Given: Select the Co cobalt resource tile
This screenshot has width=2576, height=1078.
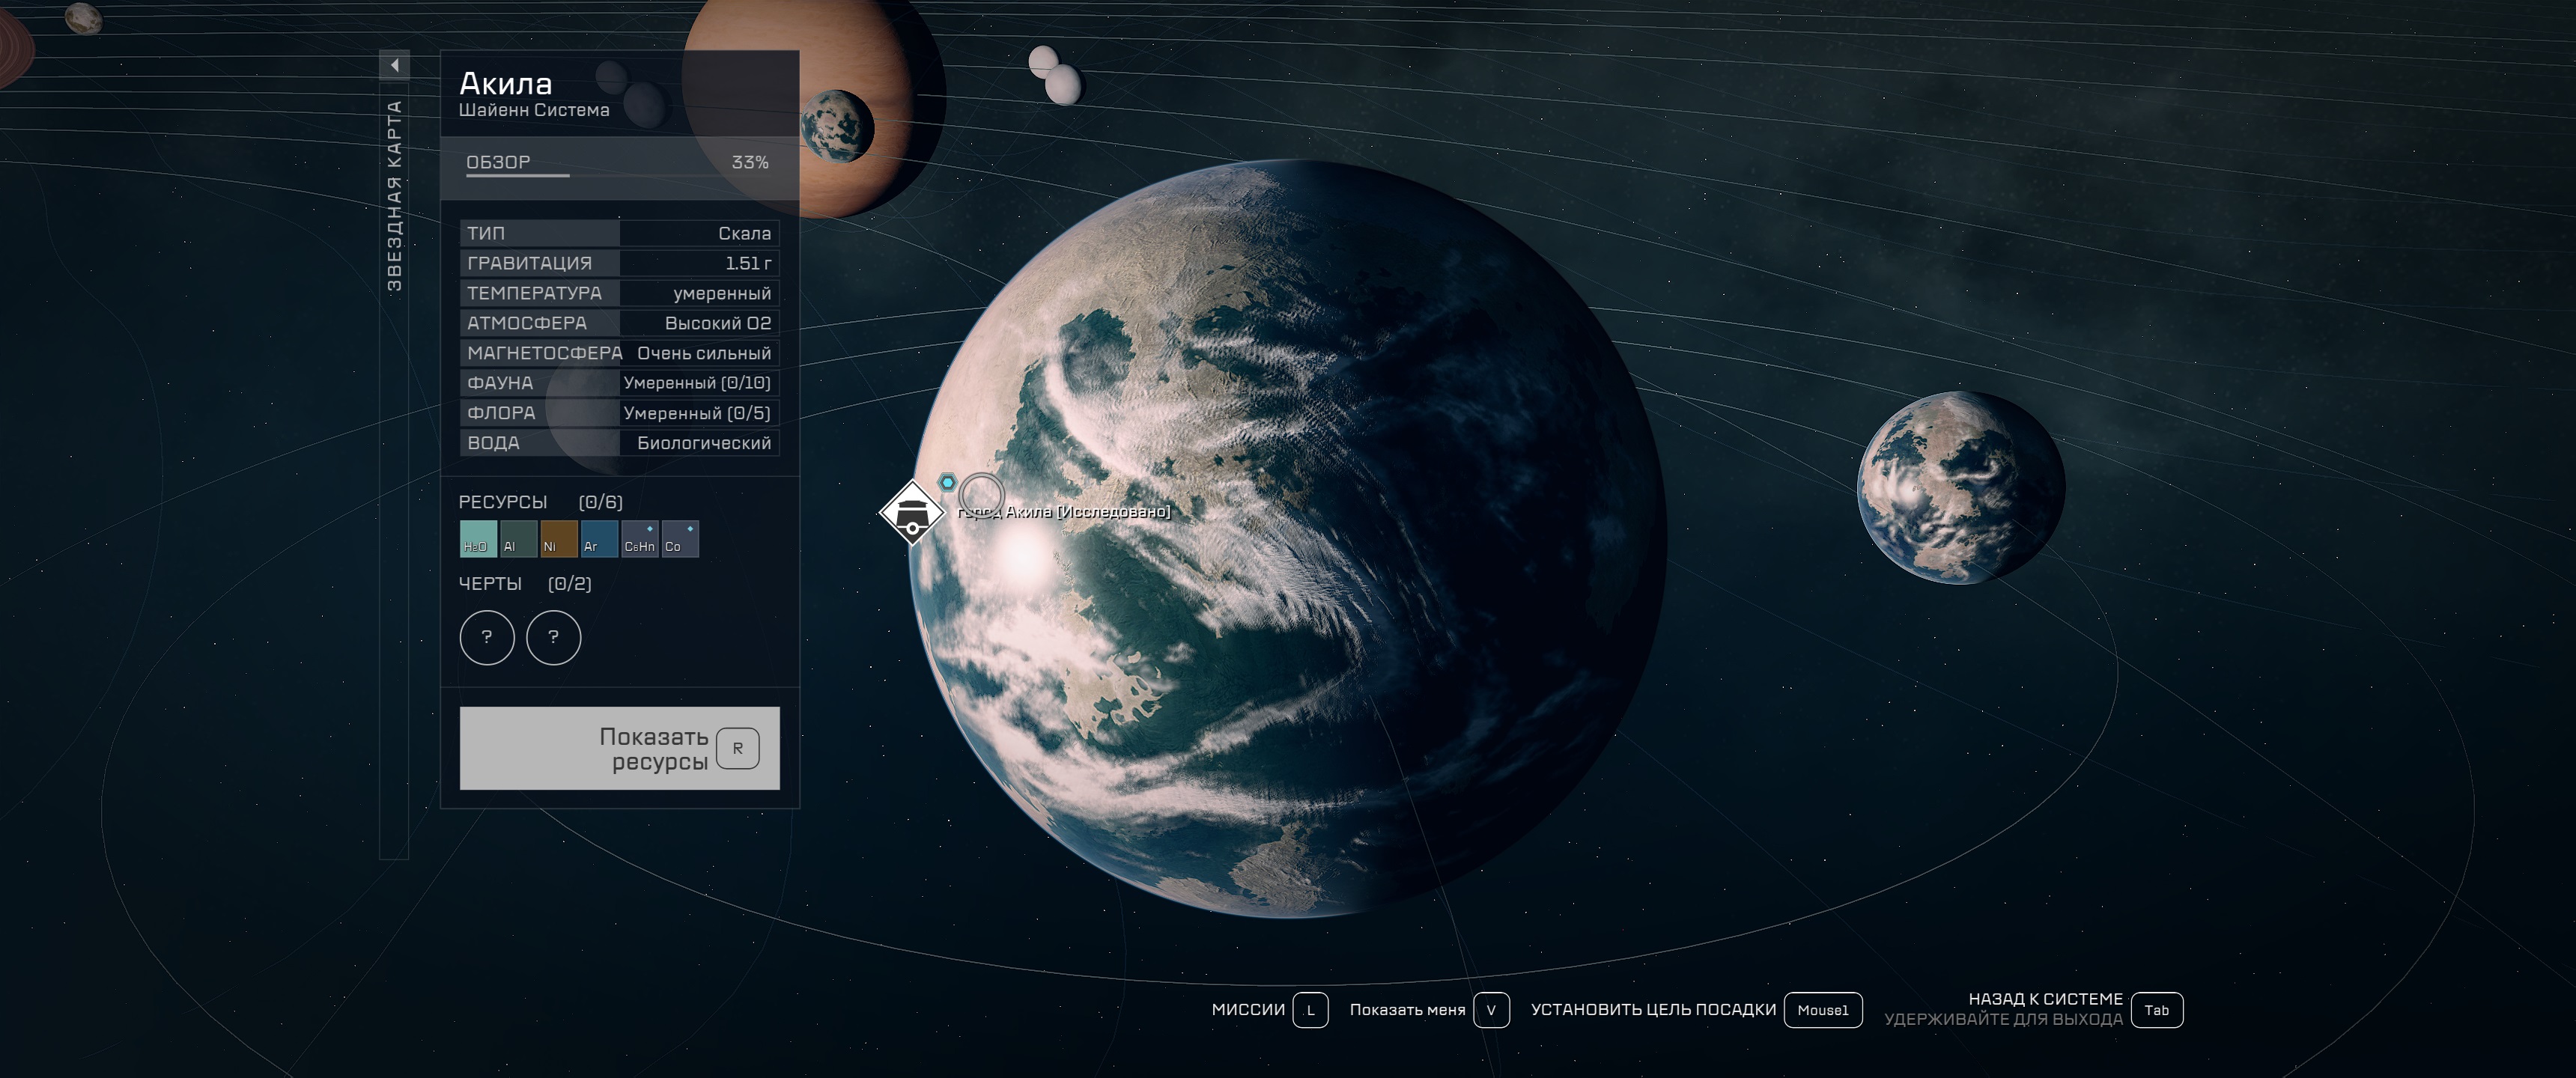Looking at the screenshot, I should (680, 539).
